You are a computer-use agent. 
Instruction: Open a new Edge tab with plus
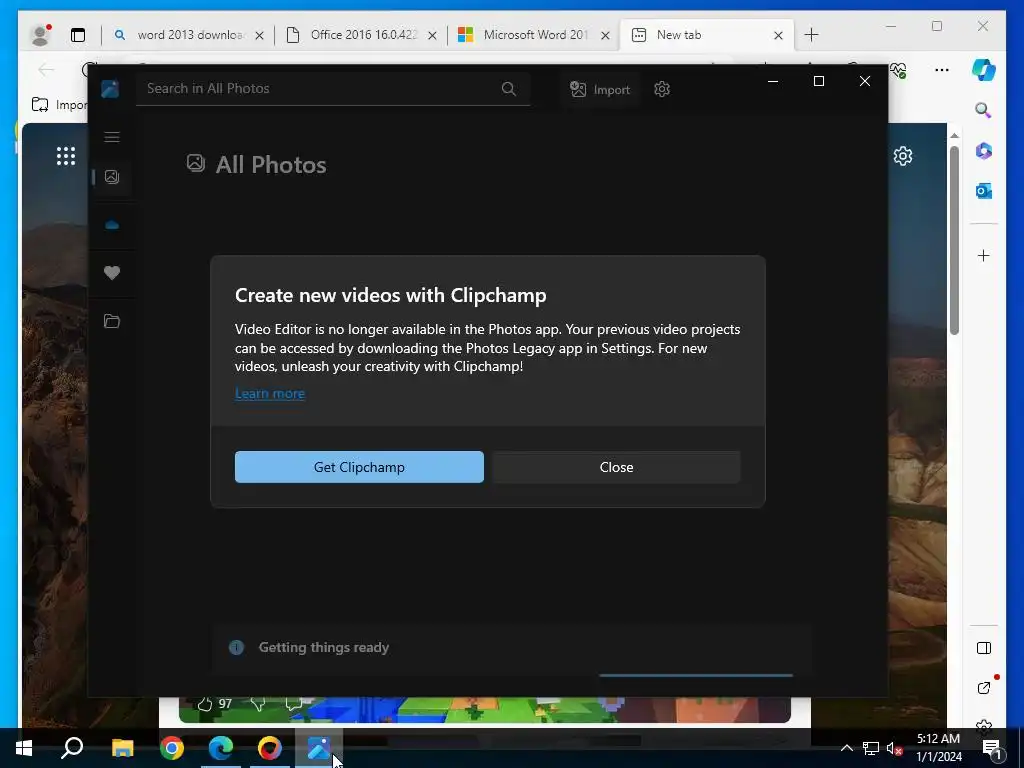[x=811, y=35]
